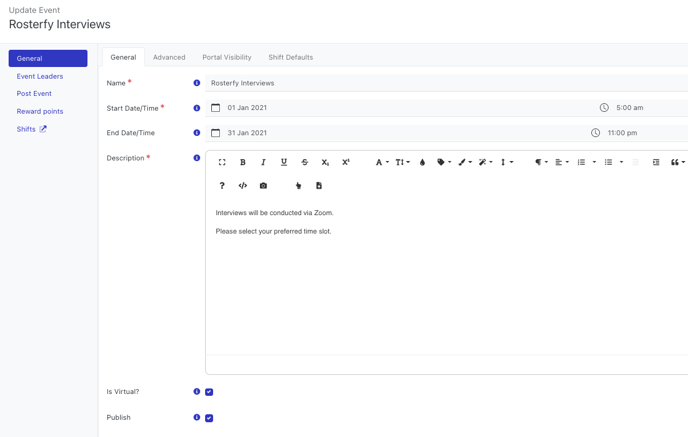Click clock icon beside 5:00 am
Screen dimensions: 688x437
[x=604, y=108]
